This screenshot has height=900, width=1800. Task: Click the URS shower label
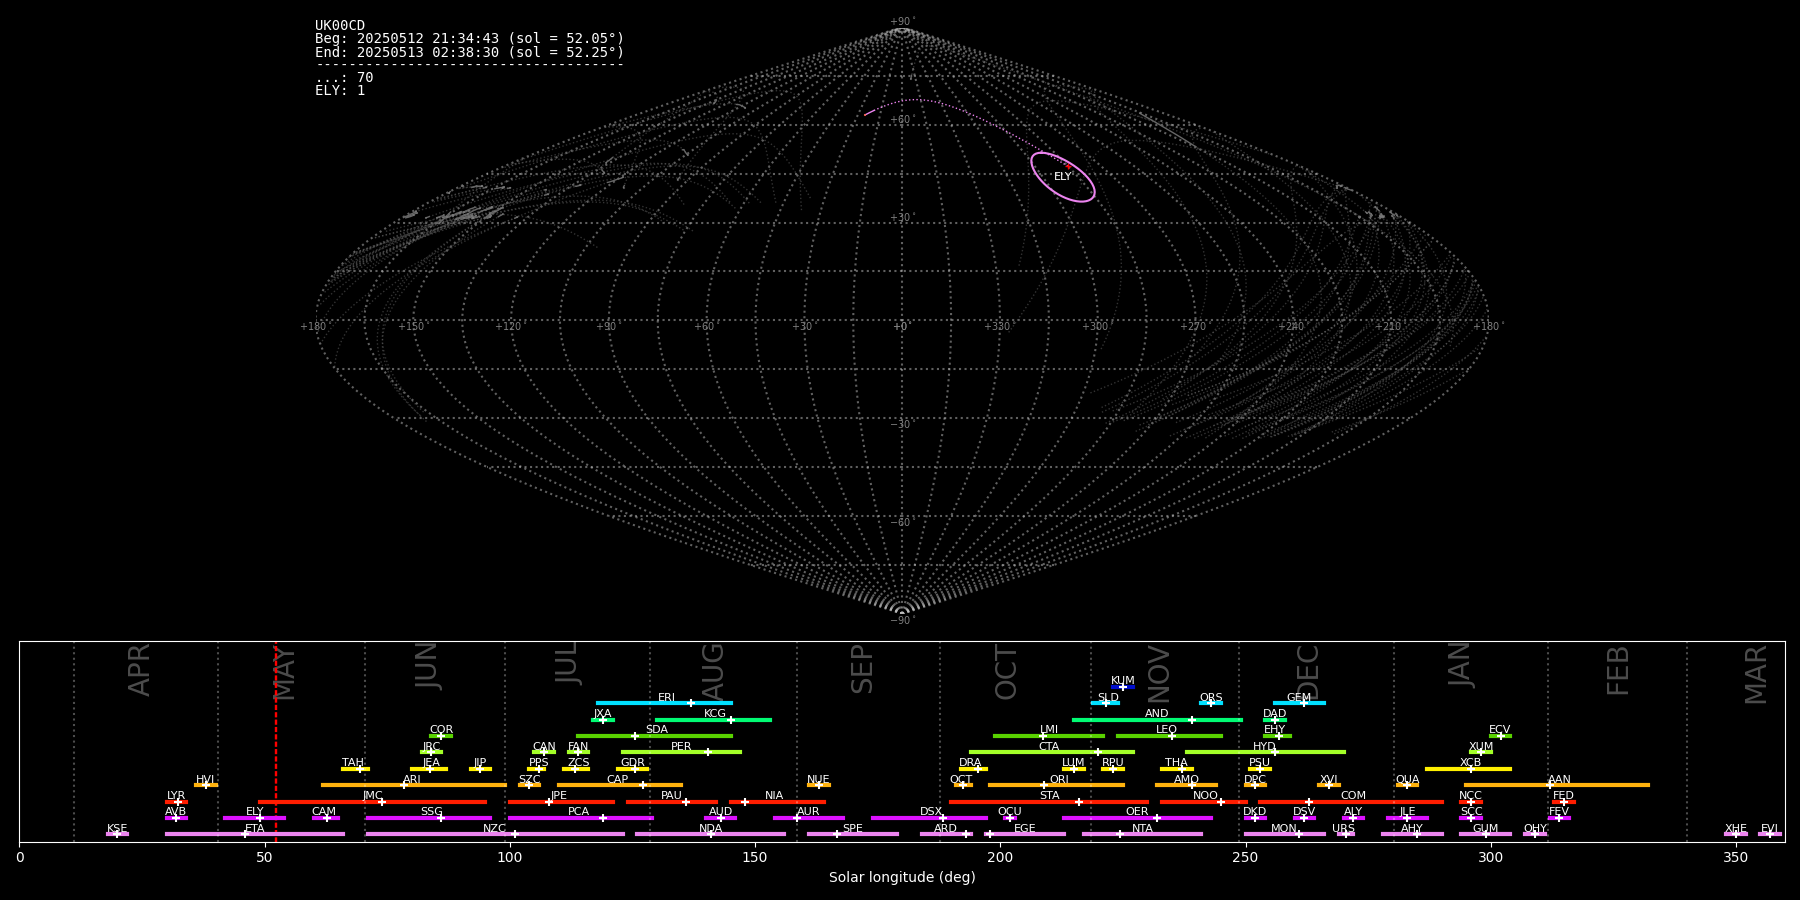coord(1344,829)
